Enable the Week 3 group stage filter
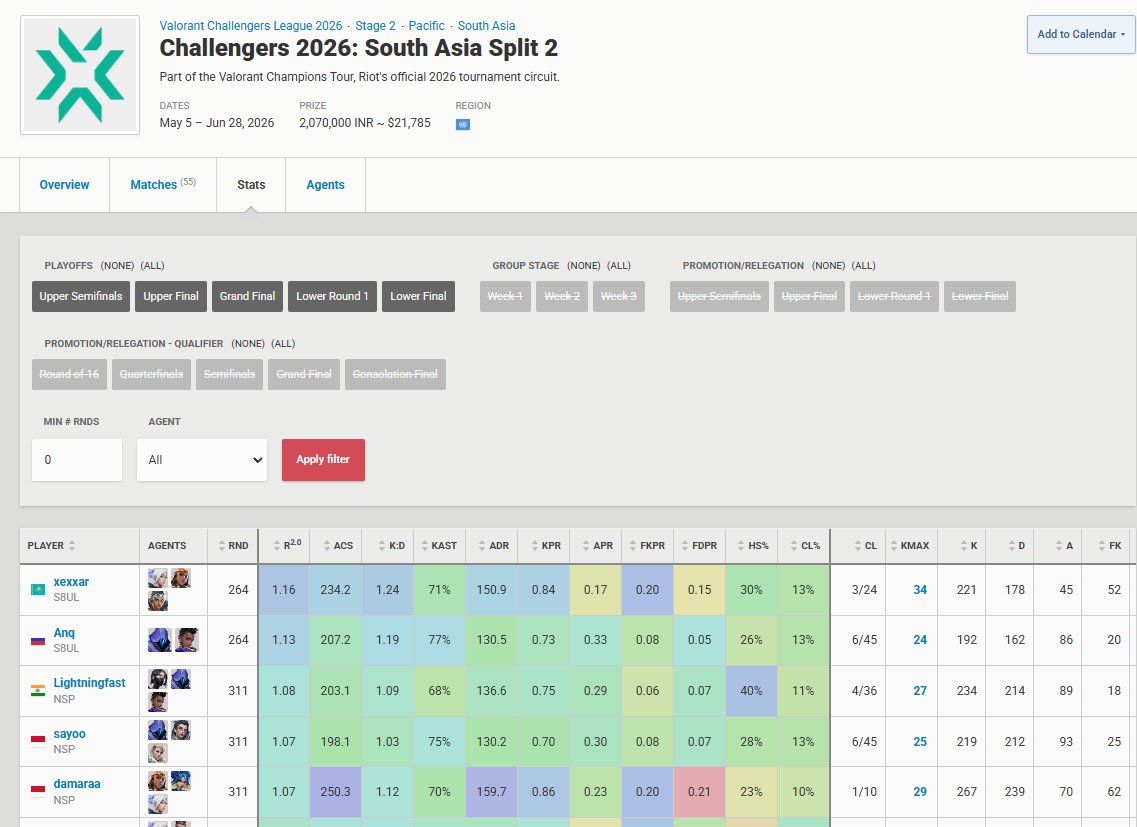The image size is (1137, 827). coord(619,296)
